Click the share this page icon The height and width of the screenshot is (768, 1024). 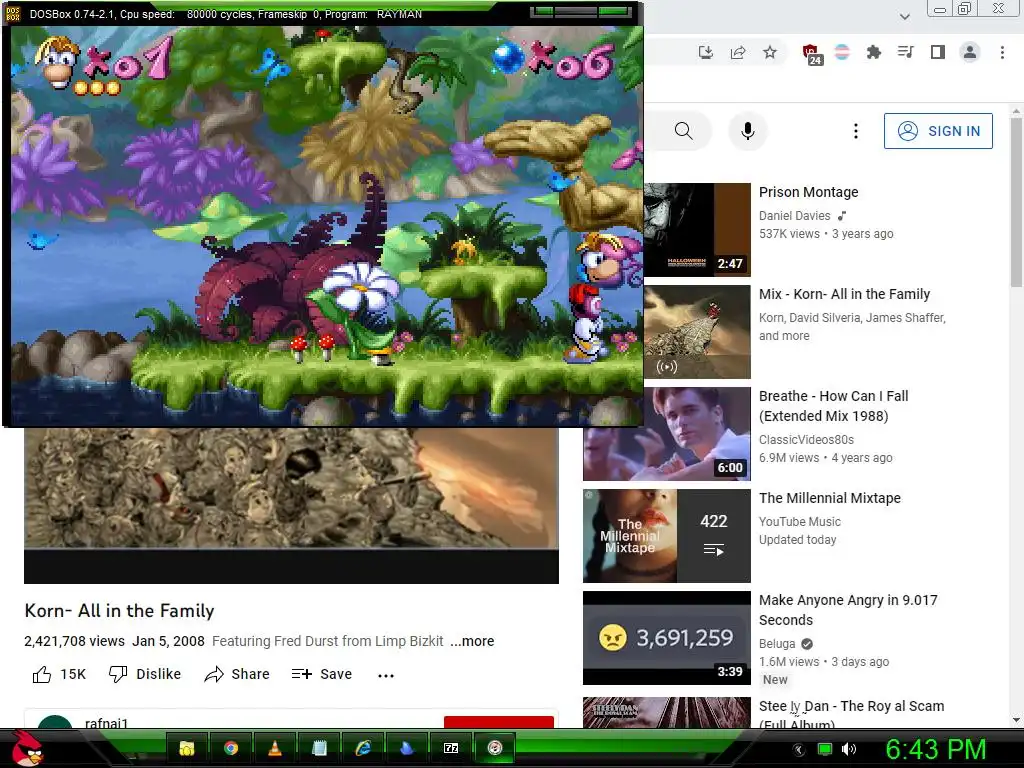tap(738, 52)
